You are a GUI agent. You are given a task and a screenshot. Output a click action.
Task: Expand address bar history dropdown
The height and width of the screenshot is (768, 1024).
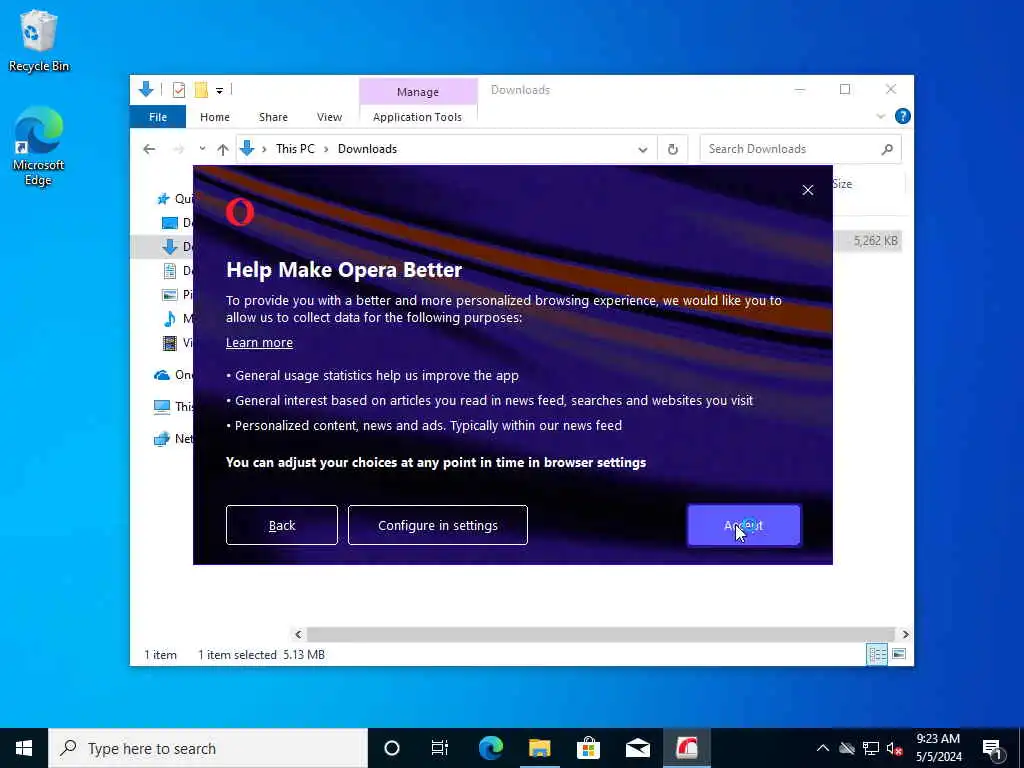pos(643,150)
